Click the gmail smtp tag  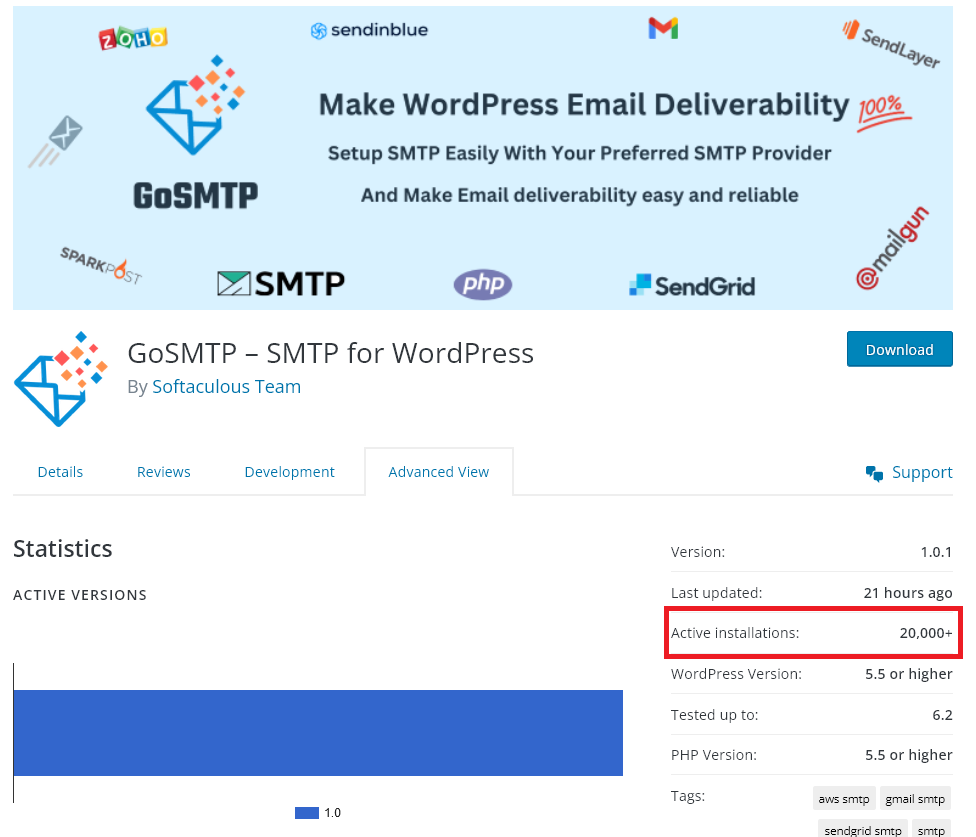coord(914,798)
